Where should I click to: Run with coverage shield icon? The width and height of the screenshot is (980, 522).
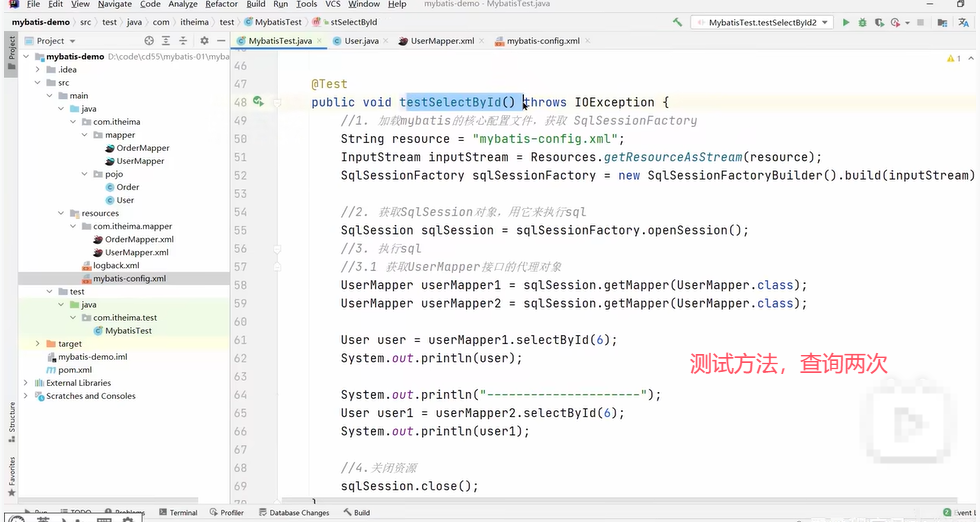pos(879,23)
